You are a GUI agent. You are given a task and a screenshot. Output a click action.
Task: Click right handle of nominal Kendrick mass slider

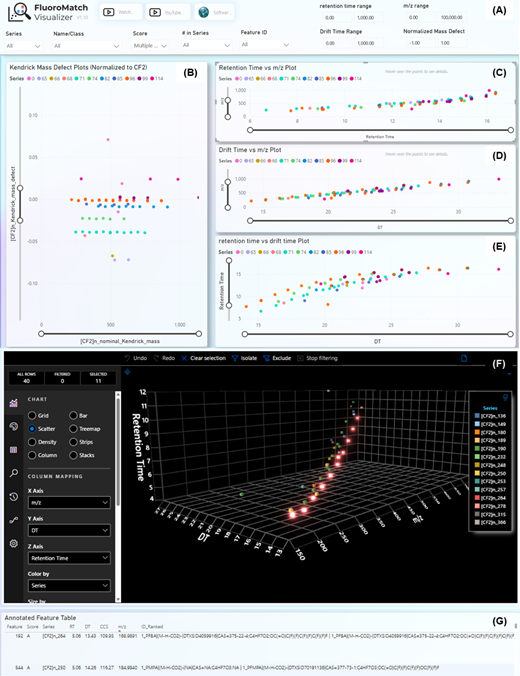pos(198,333)
